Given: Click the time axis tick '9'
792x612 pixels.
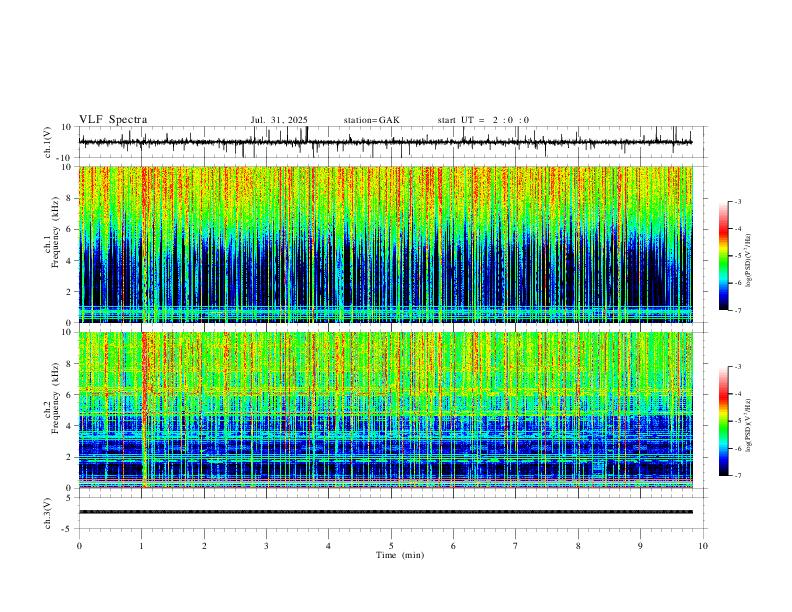Looking at the screenshot, I should point(640,546).
